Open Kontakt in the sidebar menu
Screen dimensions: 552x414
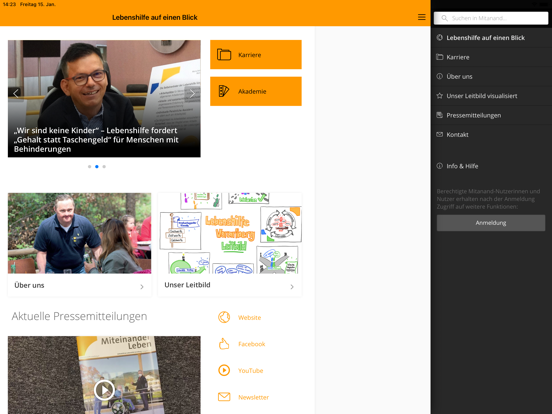coord(491,134)
